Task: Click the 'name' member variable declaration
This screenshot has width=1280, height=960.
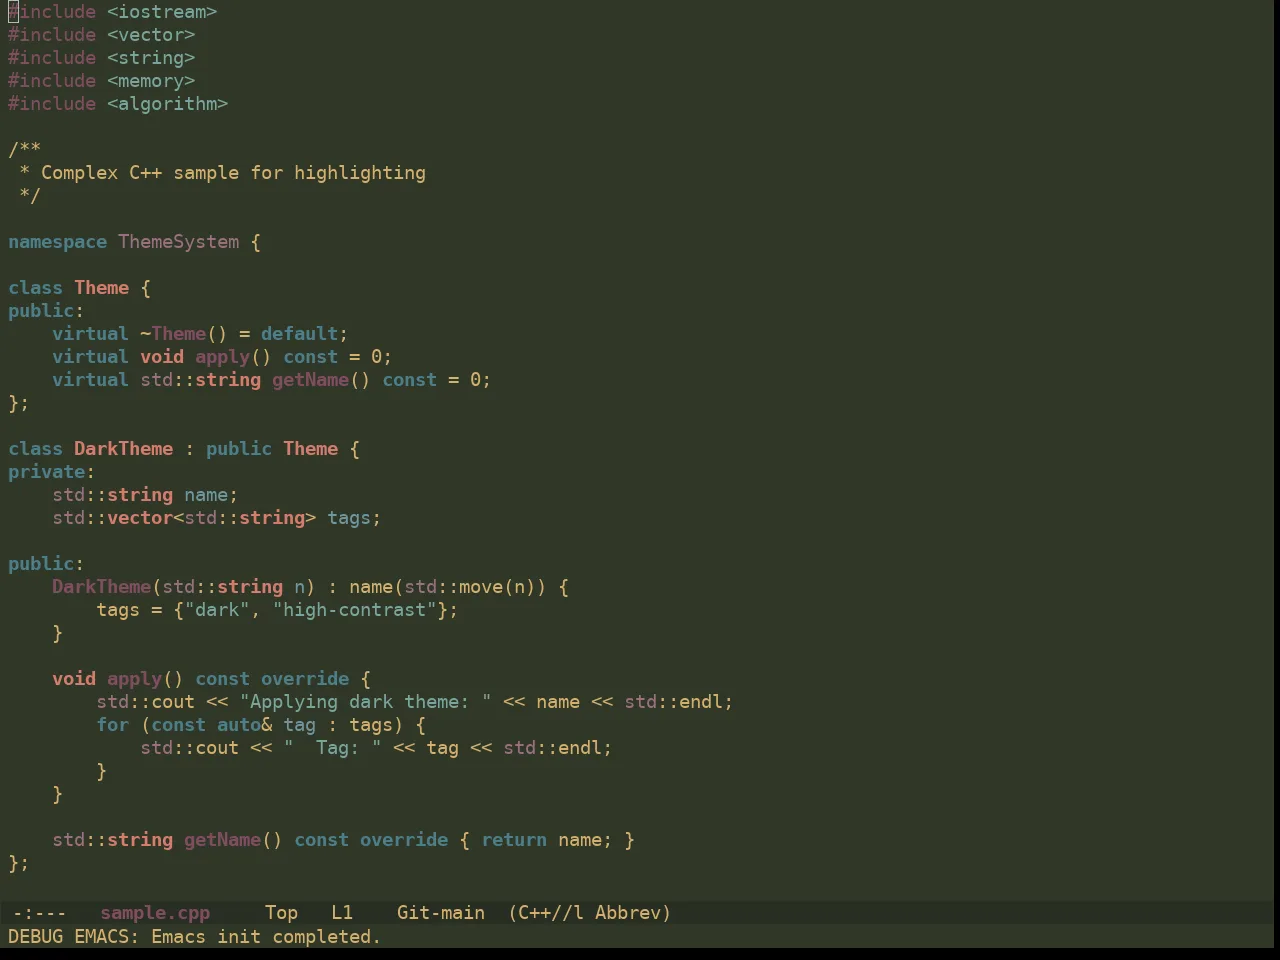Action: click(x=206, y=495)
